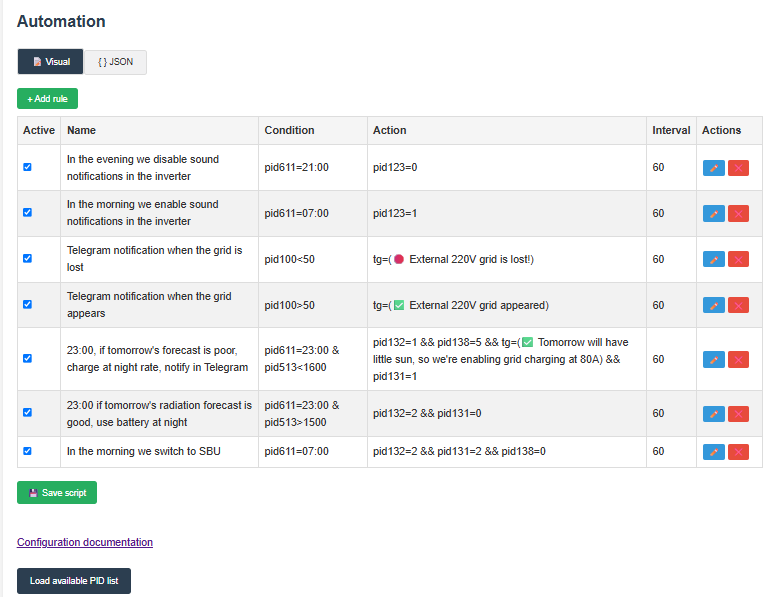Screen dimensions: 765x597
Task: Click the Interval column header
Action: click(671, 130)
